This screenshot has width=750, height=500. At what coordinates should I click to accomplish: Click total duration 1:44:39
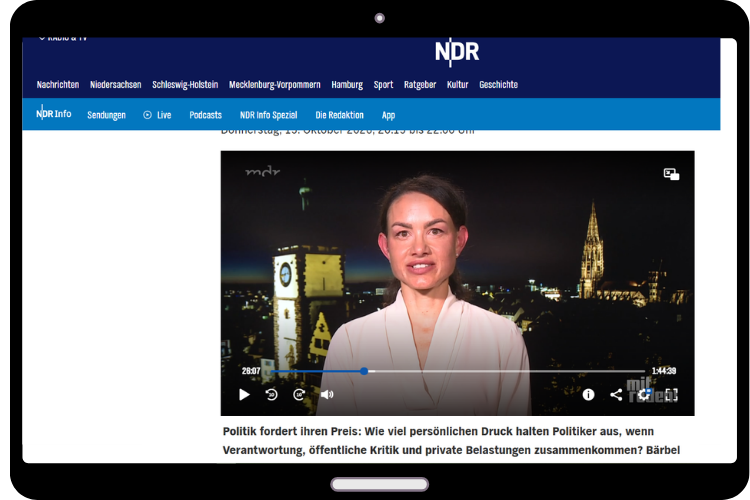pos(664,371)
